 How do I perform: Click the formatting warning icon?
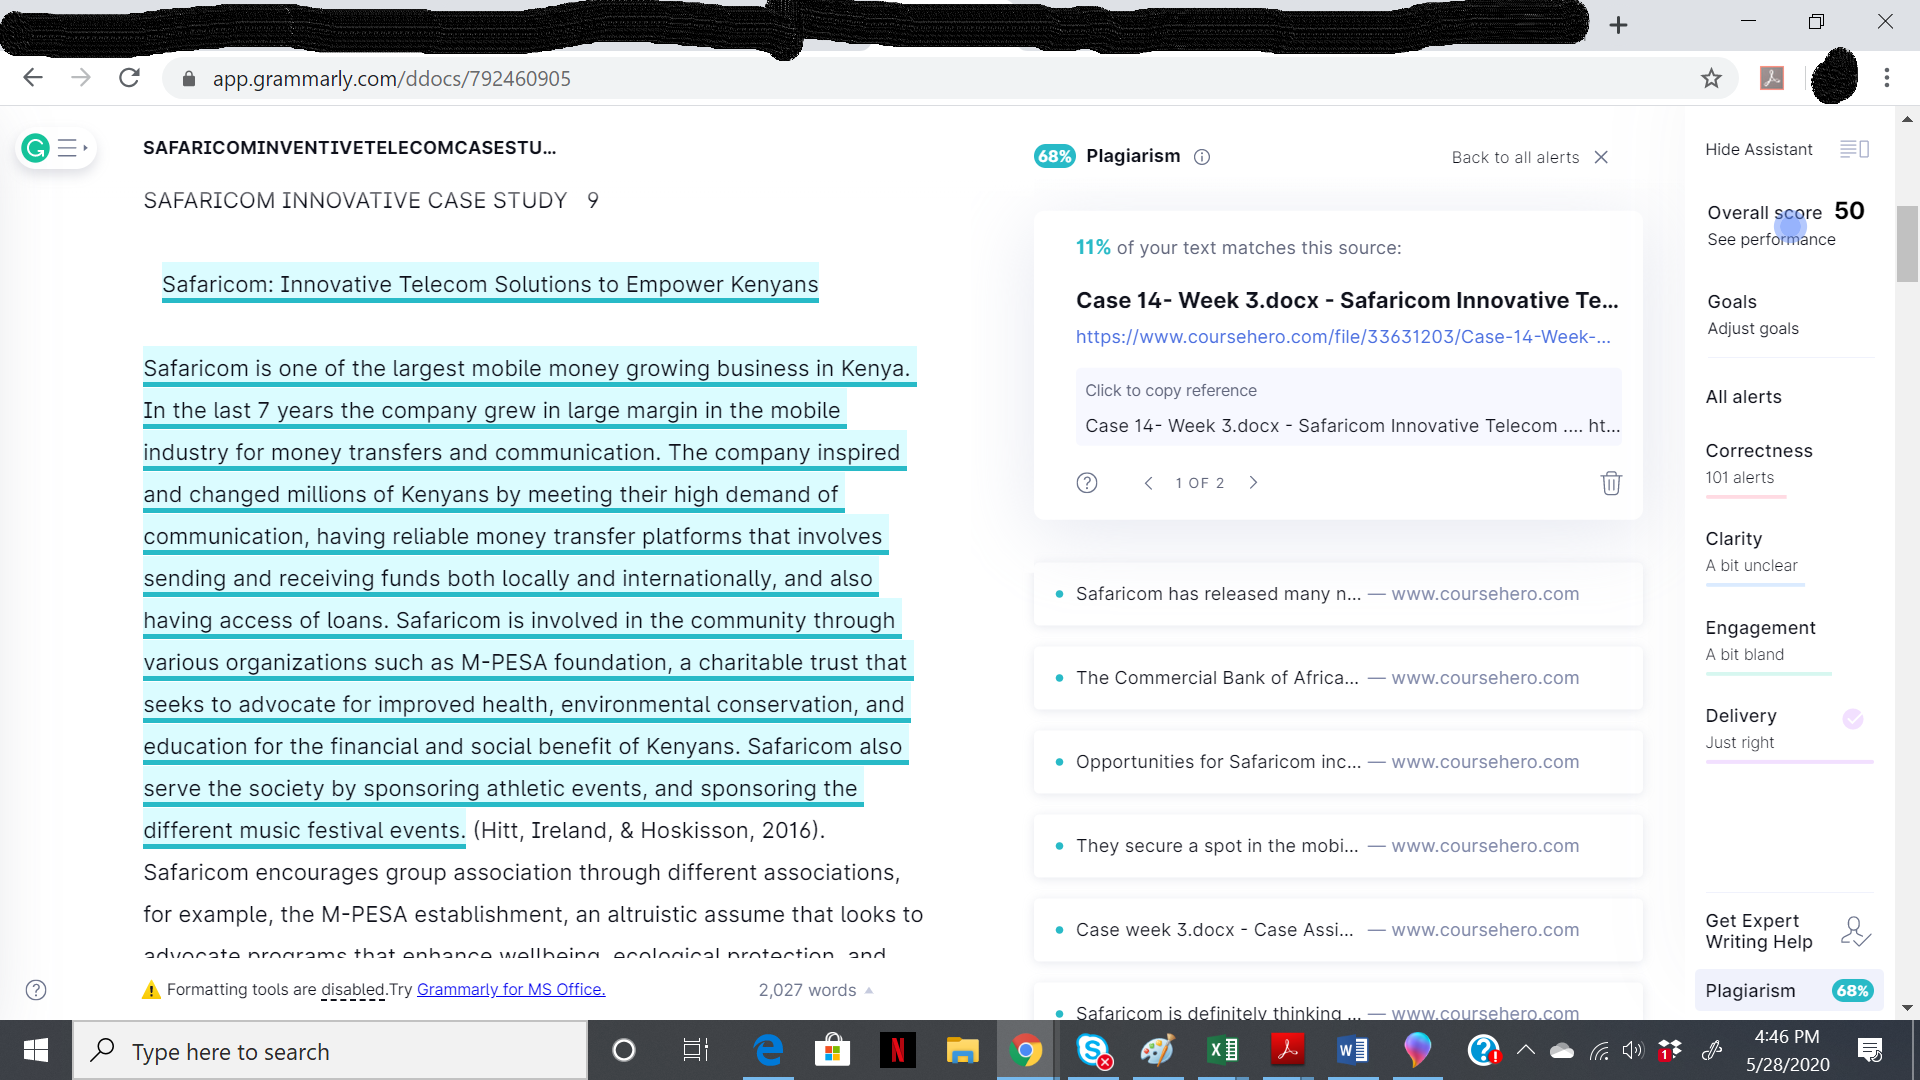pyautogui.click(x=151, y=990)
